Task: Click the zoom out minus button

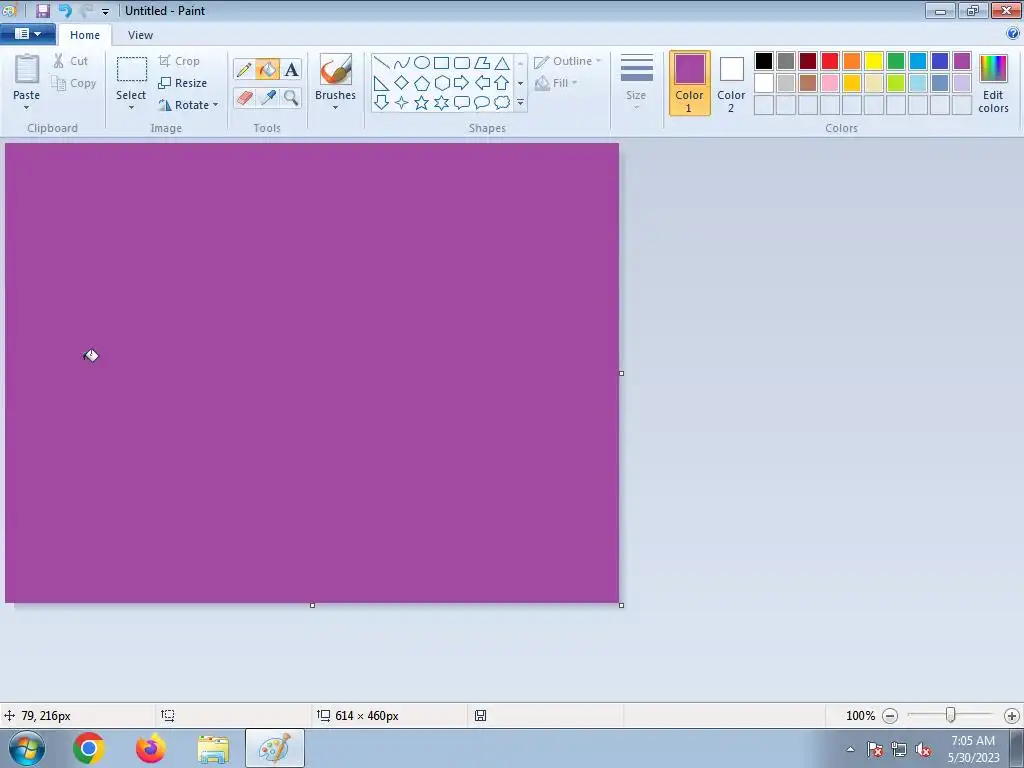Action: click(x=889, y=716)
